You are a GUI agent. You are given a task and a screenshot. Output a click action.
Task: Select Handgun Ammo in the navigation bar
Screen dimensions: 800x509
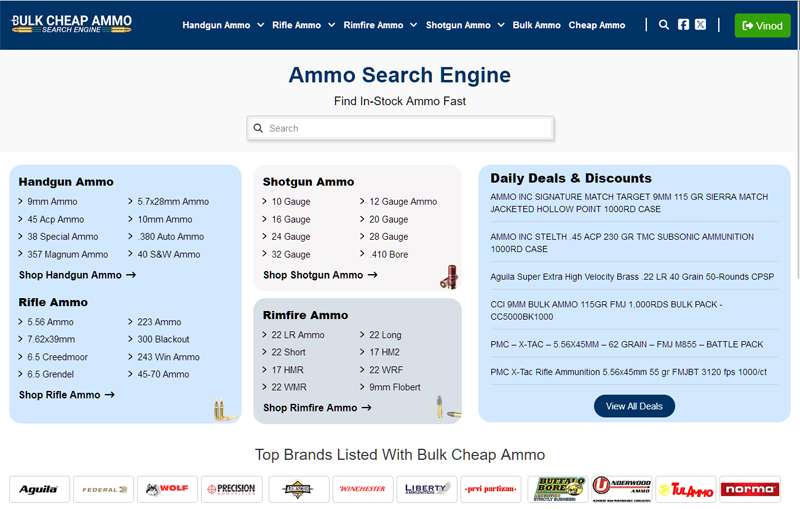coord(216,25)
